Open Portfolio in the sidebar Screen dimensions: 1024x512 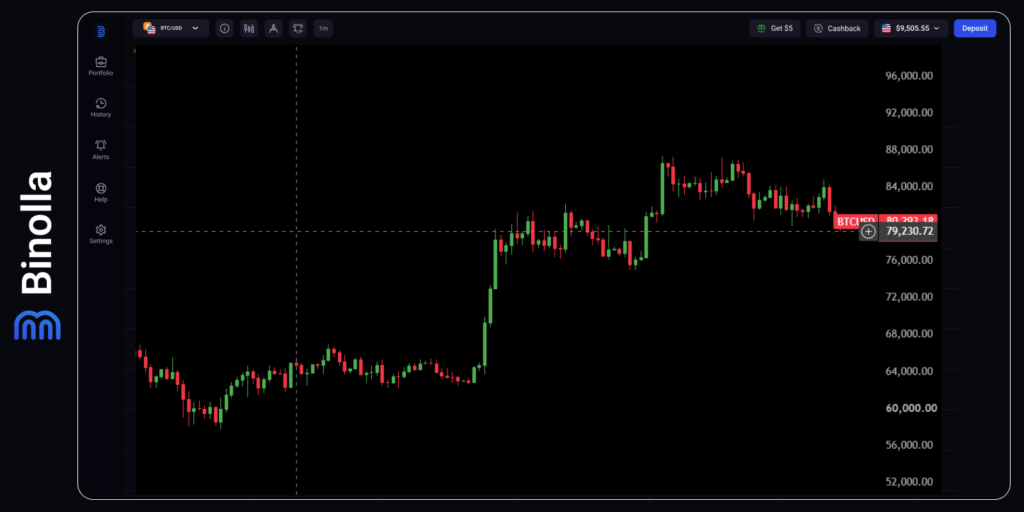pyautogui.click(x=101, y=66)
